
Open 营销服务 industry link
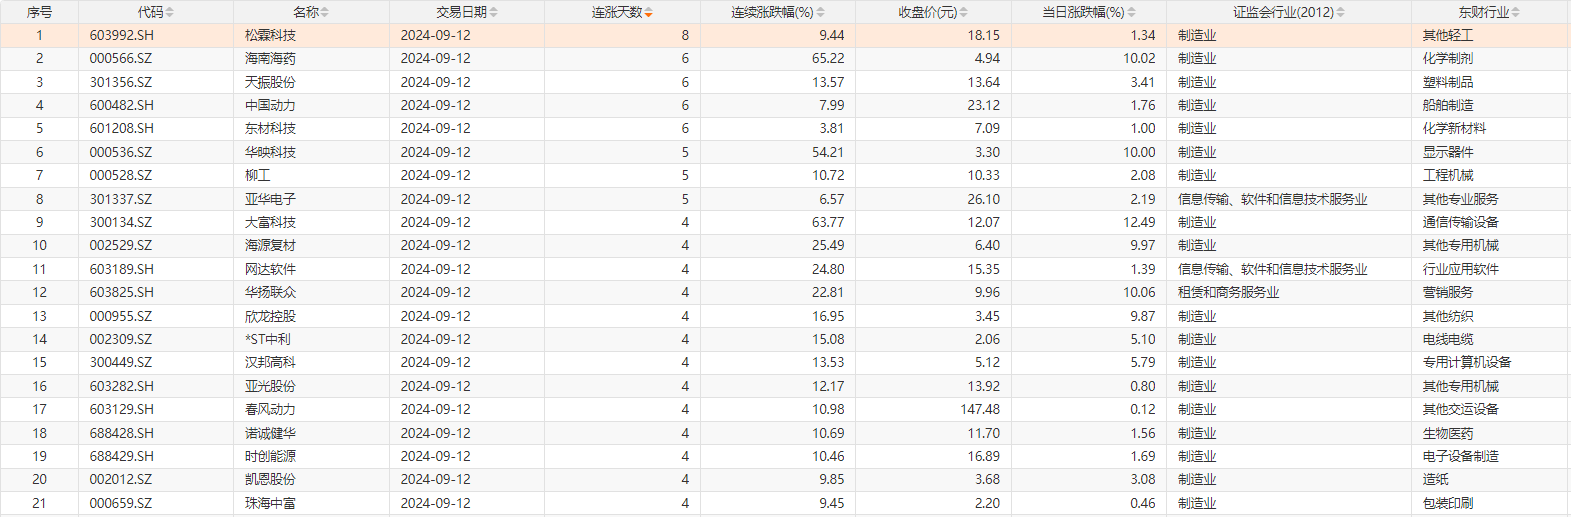pyautogui.click(x=1448, y=292)
